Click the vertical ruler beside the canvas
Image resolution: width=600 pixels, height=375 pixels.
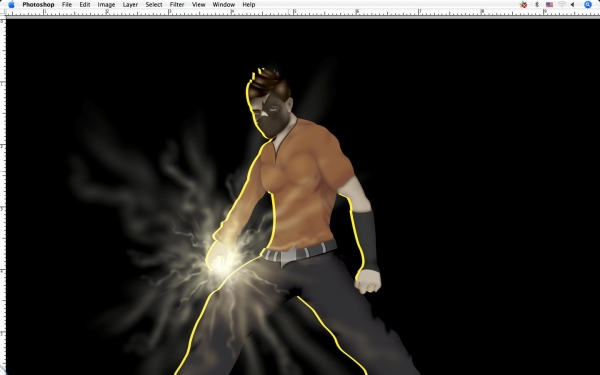click(x=3, y=196)
